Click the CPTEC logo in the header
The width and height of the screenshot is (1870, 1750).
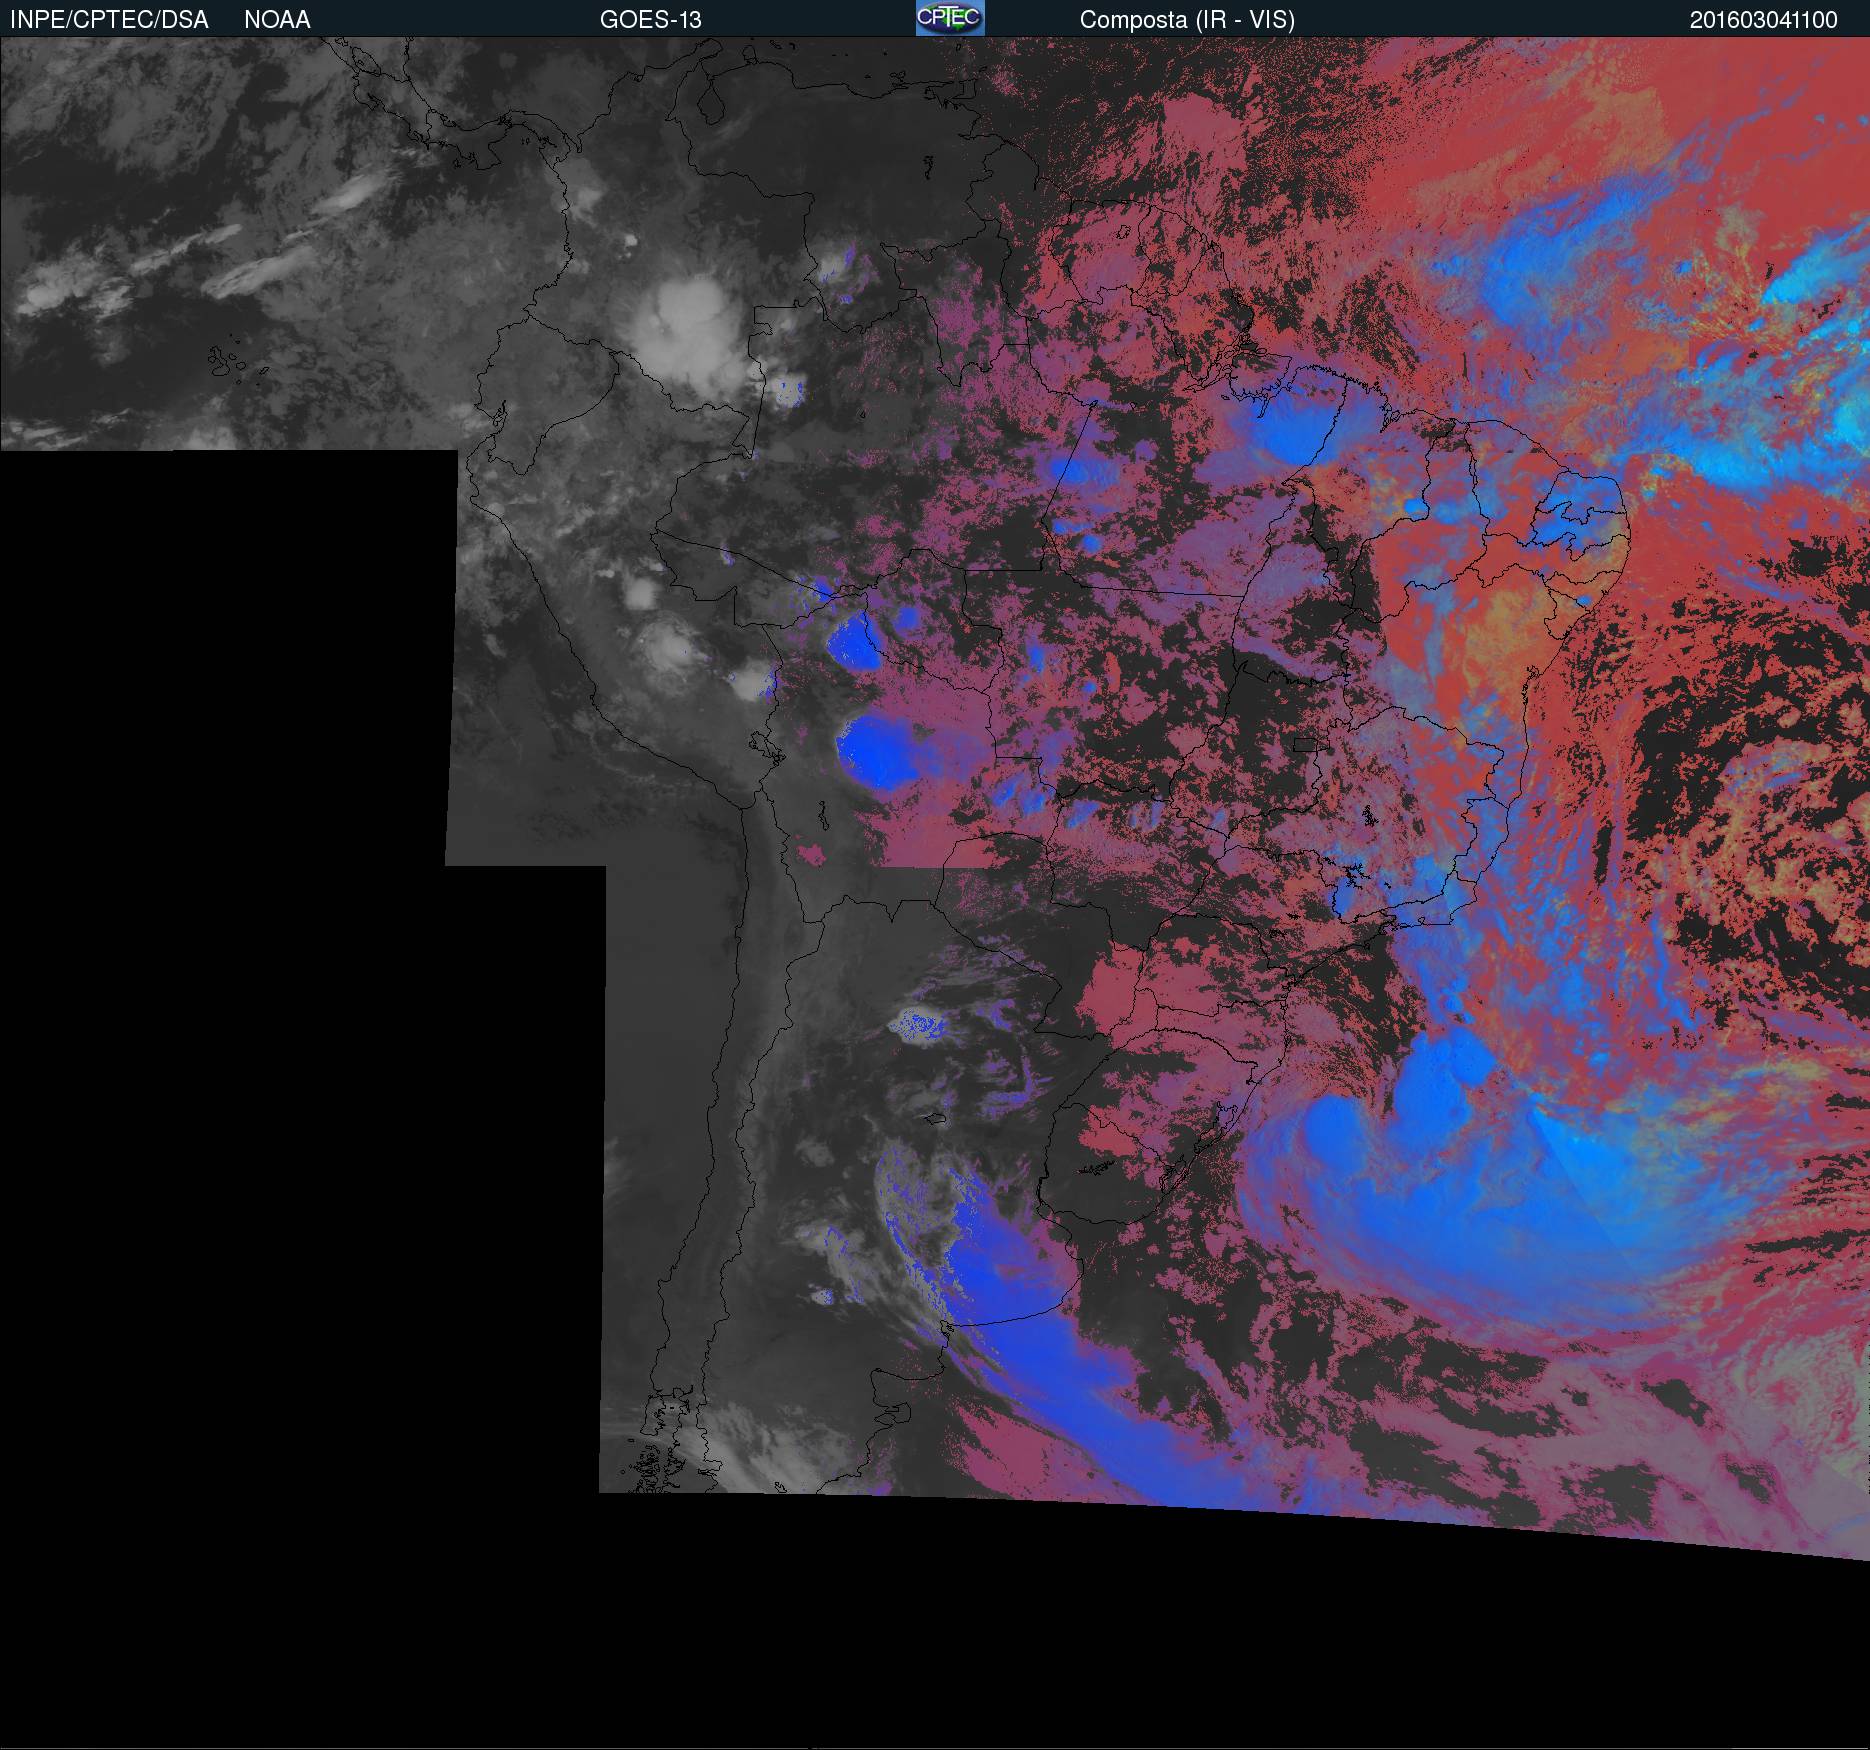(x=949, y=19)
